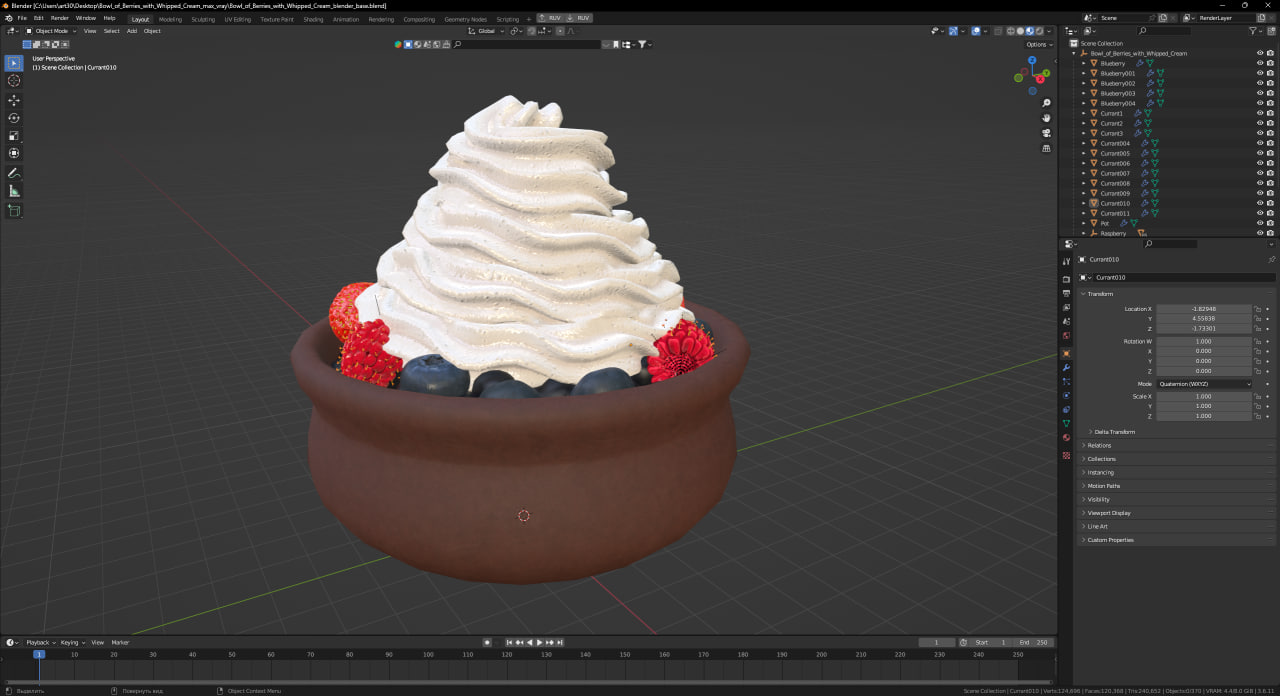Click the Location Y value field

click(1204, 319)
